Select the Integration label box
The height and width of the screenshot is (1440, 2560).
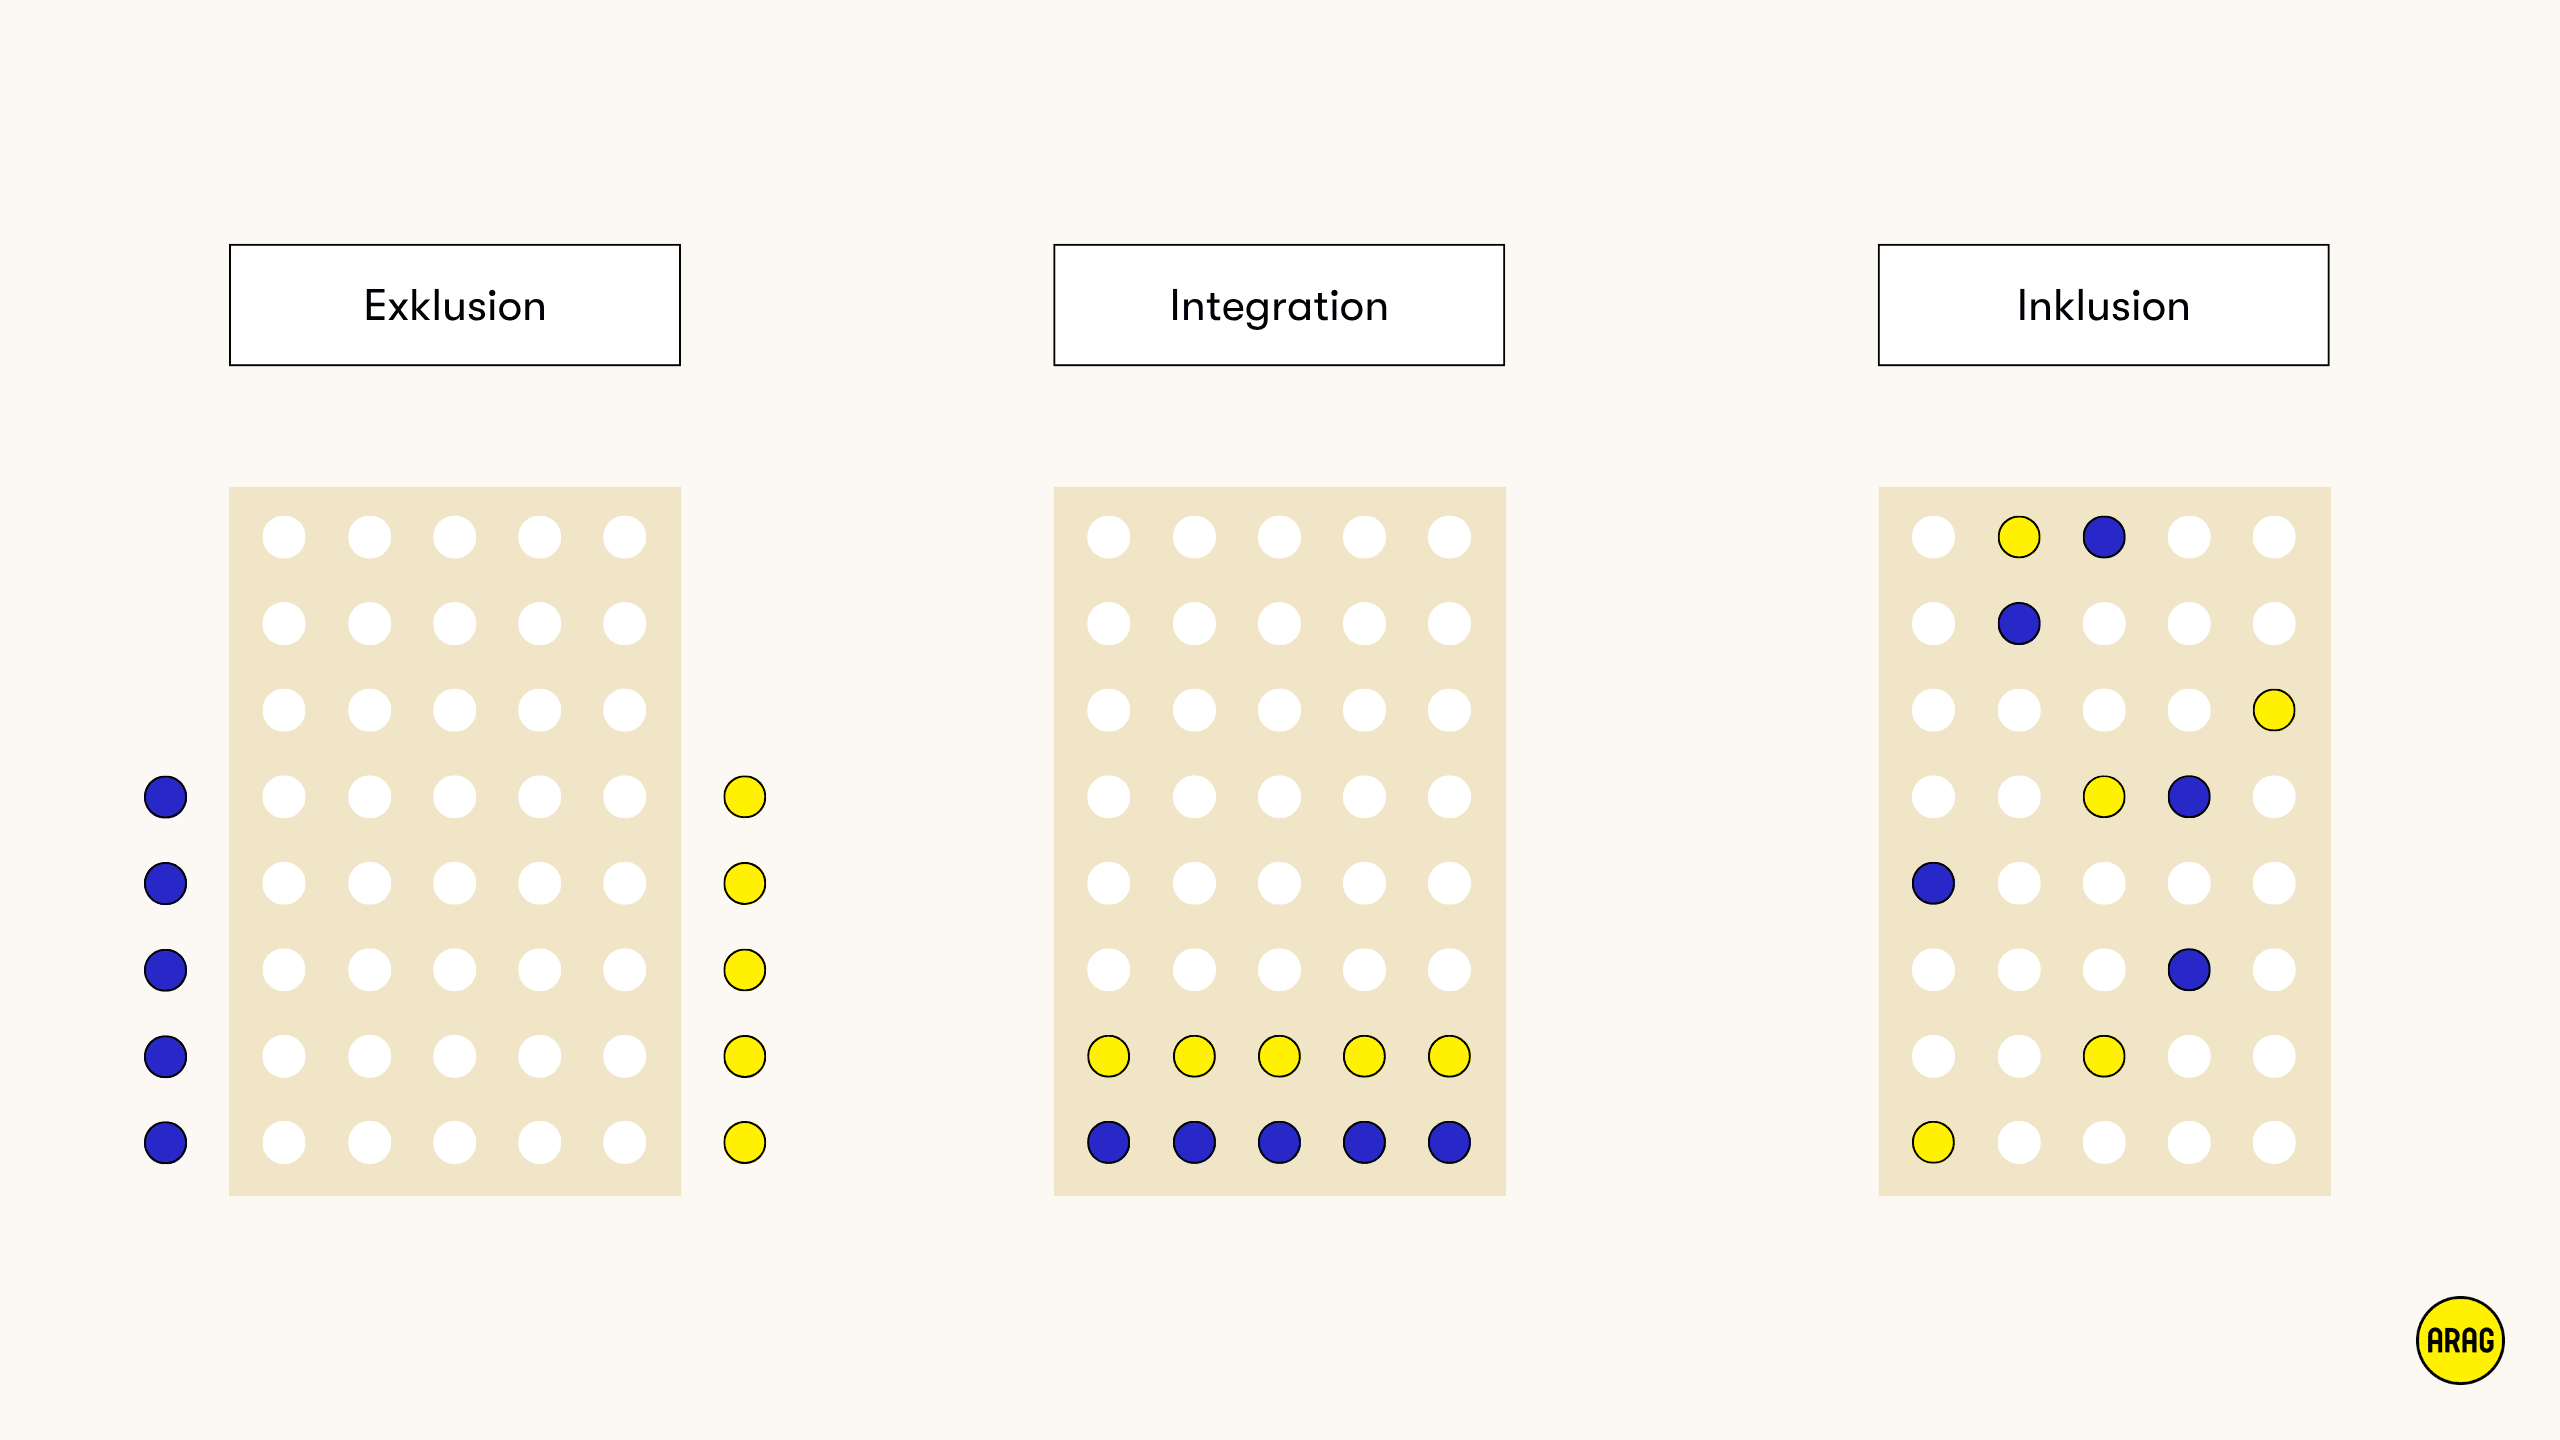[1279, 305]
